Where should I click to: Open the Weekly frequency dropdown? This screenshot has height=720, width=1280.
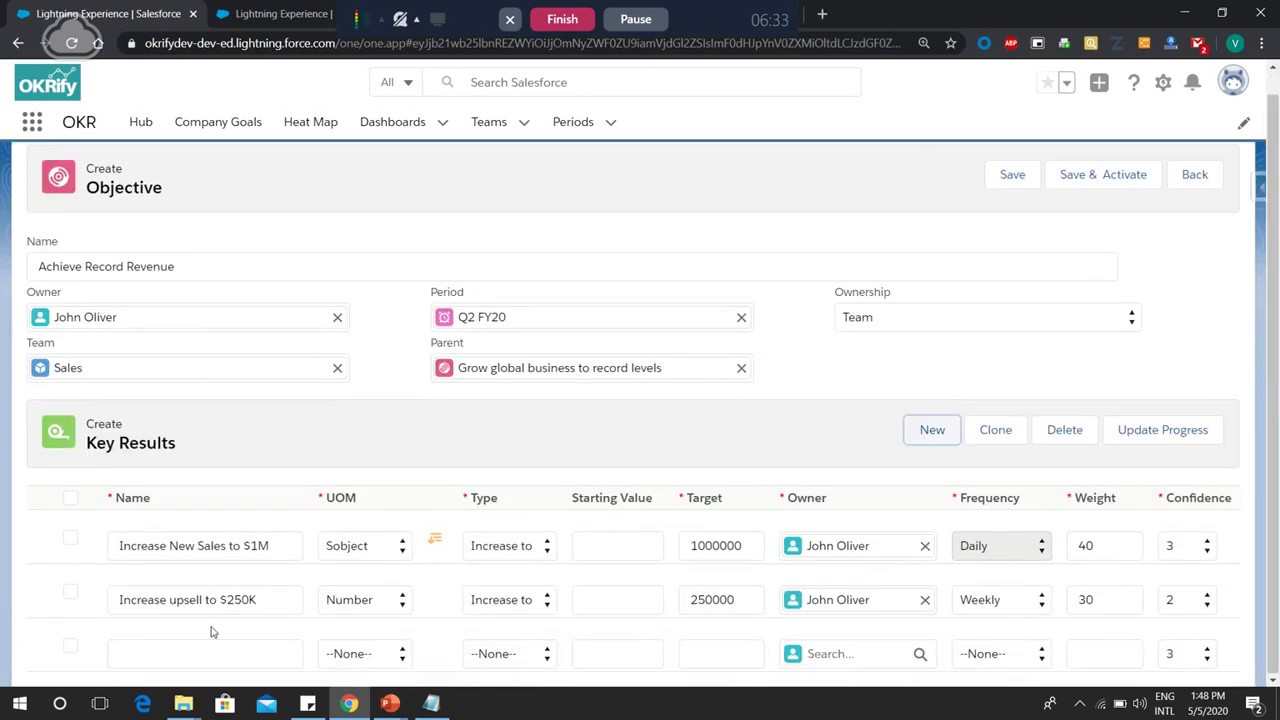[x=1002, y=600]
